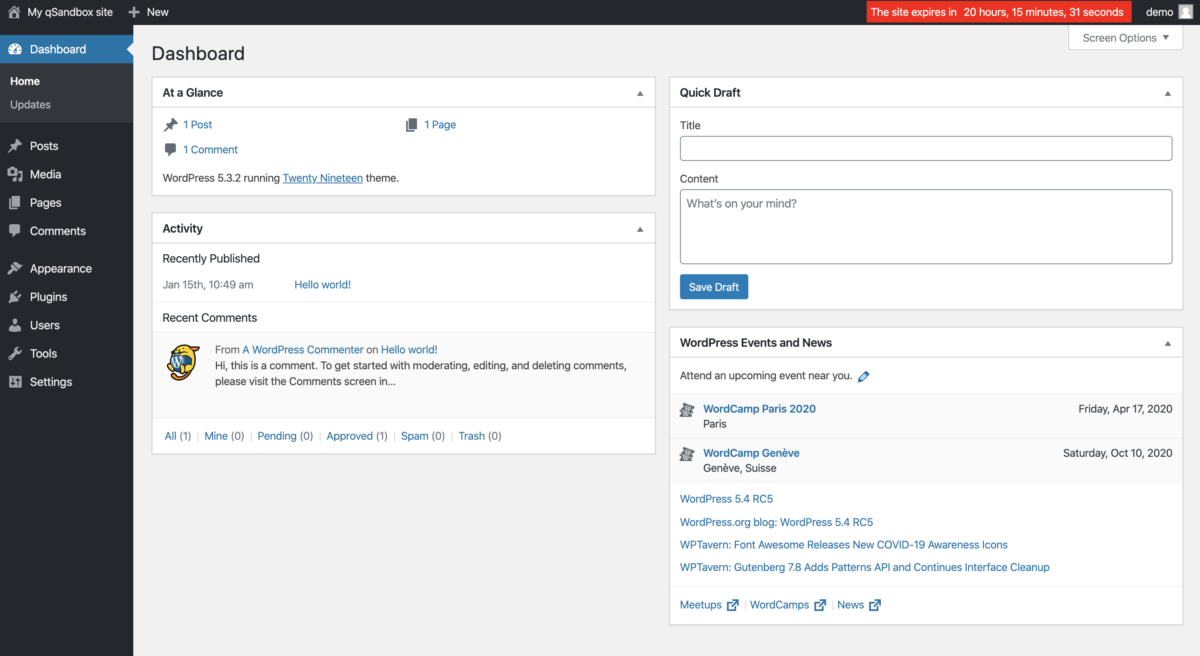
Task: Click the Tools wrench icon in sidebar
Action: (x=15, y=353)
